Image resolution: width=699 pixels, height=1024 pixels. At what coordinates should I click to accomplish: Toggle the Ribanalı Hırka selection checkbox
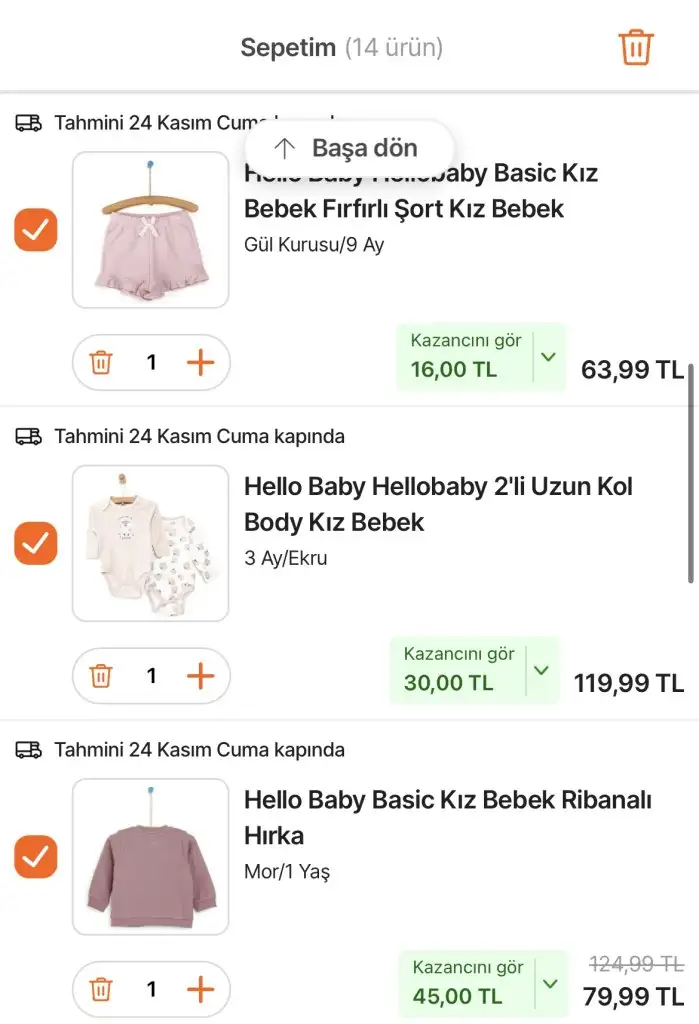tap(36, 857)
